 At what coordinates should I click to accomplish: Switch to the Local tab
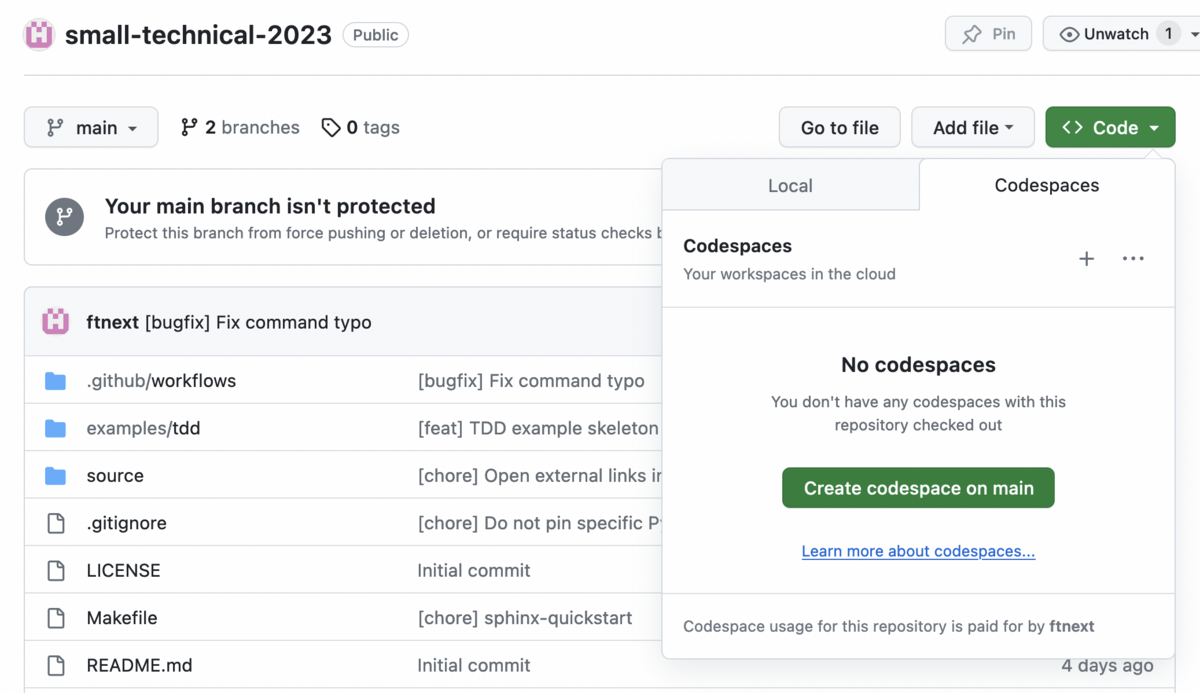[790, 185]
